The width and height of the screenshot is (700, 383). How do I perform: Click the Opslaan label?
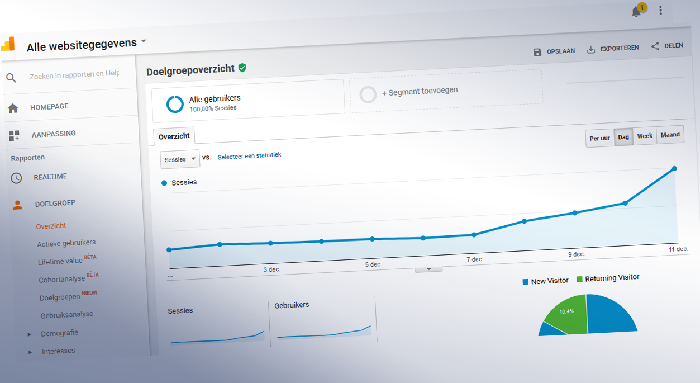(561, 51)
